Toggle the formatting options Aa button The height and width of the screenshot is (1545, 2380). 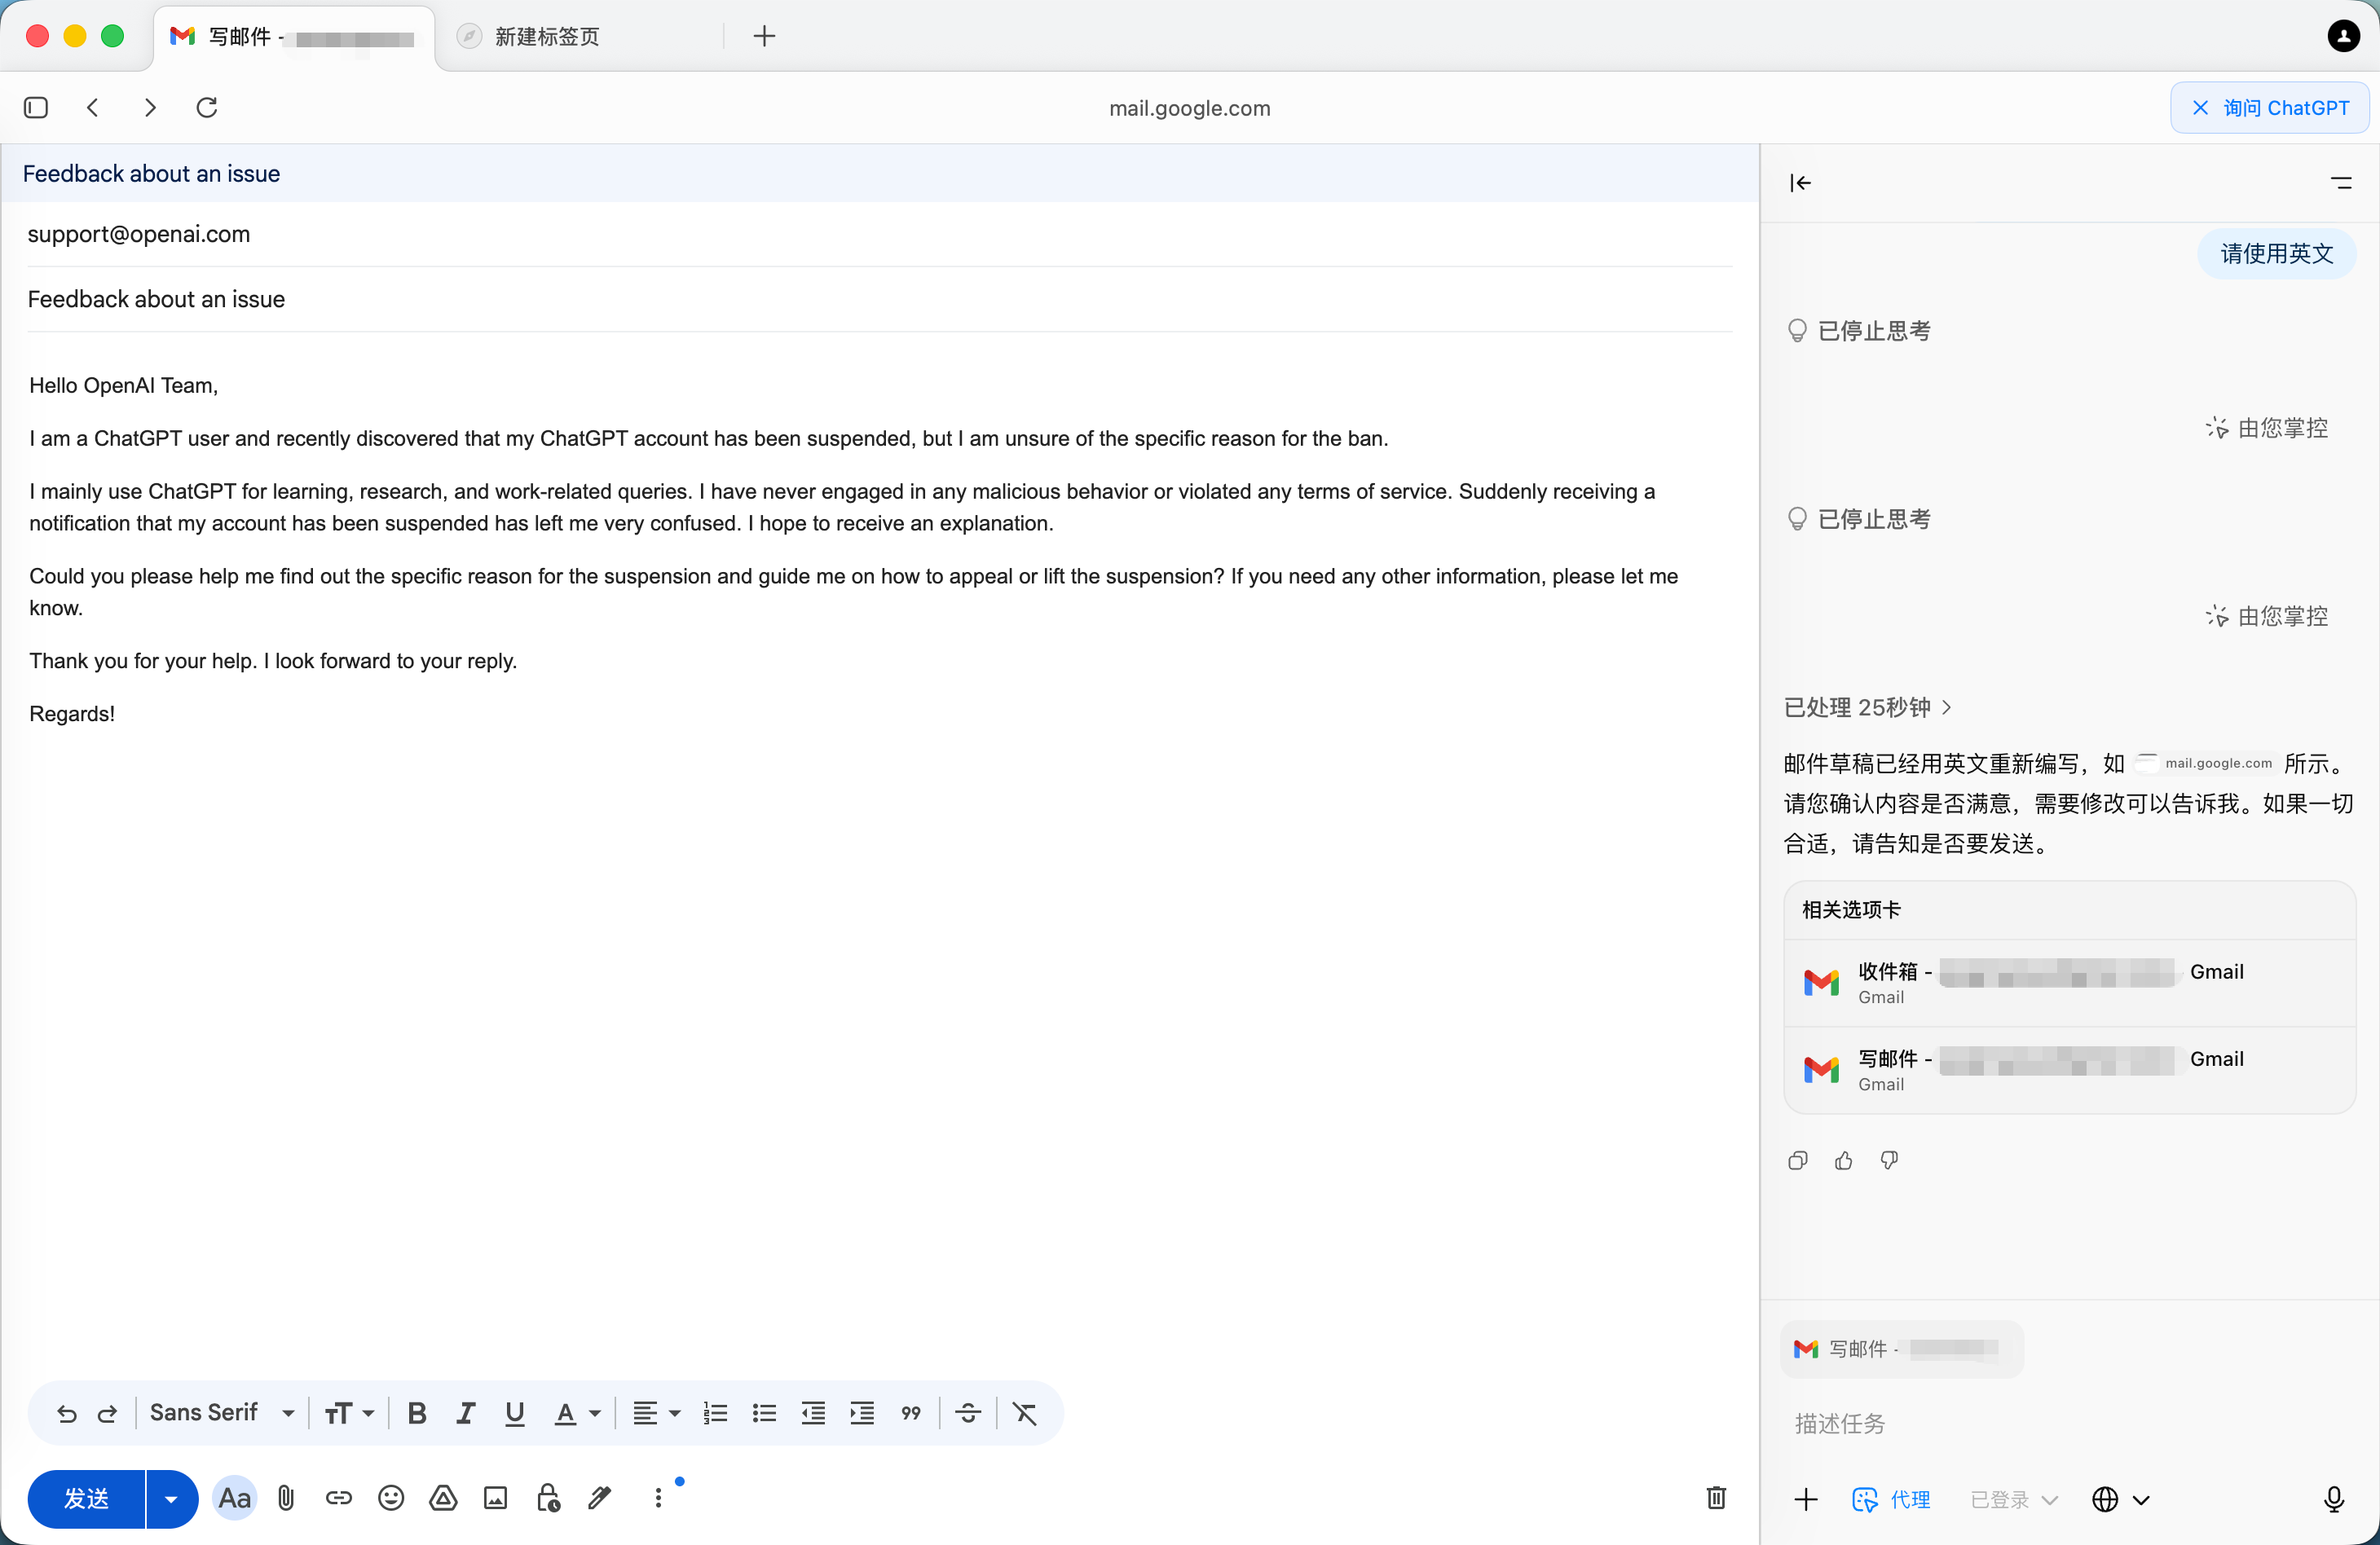[x=234, y=1498]
